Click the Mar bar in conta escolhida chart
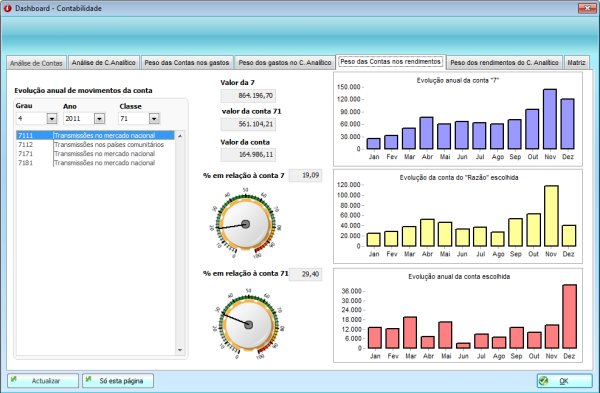Screen dimensions: 600x393 point(410,333)
